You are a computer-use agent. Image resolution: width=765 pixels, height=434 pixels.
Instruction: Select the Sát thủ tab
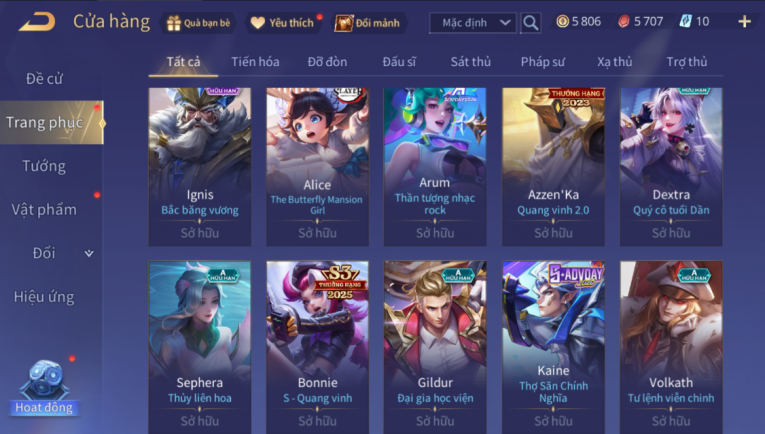[x=470, y=62]
